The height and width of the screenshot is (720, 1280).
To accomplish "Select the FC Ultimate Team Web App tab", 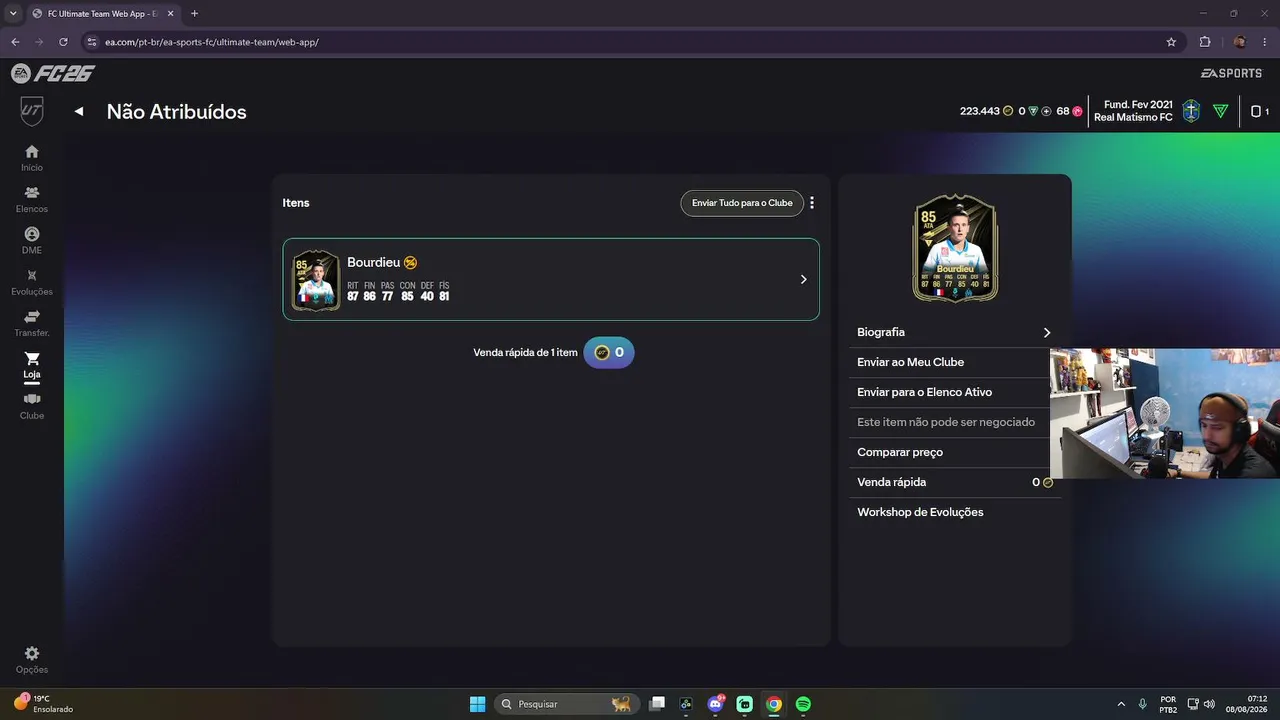I will 102,14.
